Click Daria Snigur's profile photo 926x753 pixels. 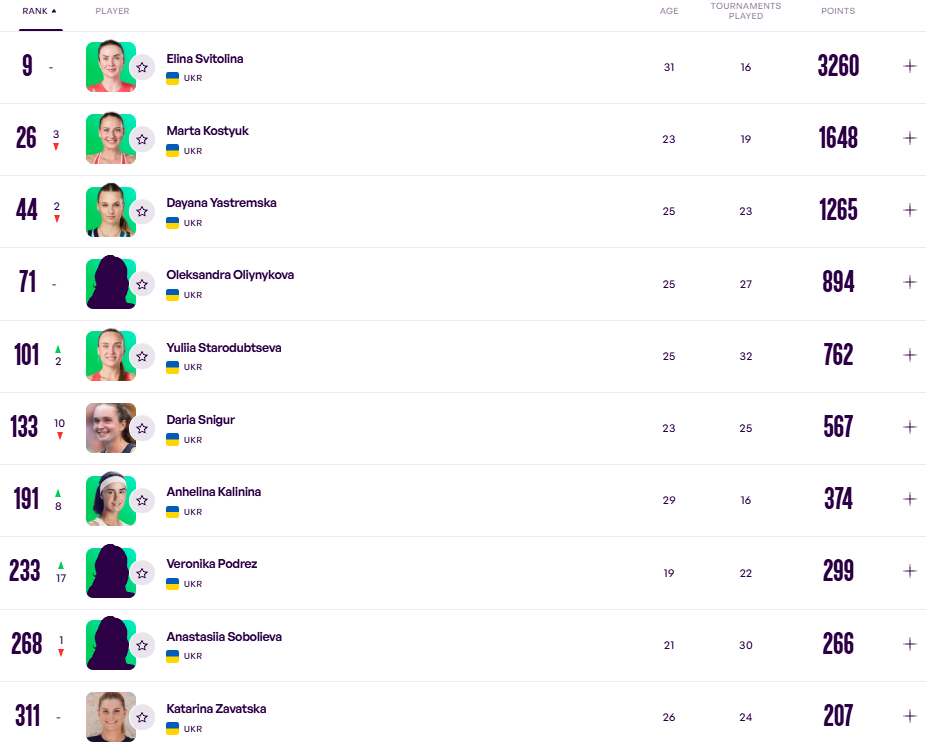click(x=109, y=428)
